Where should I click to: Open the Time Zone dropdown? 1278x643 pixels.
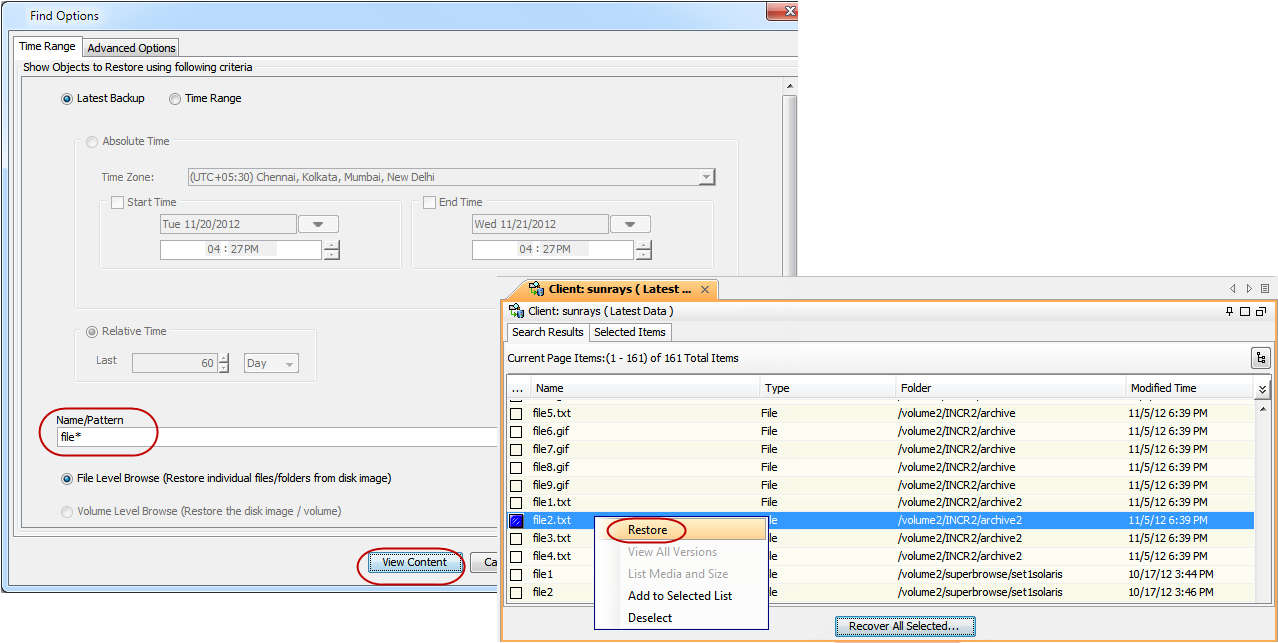[707, 177]
